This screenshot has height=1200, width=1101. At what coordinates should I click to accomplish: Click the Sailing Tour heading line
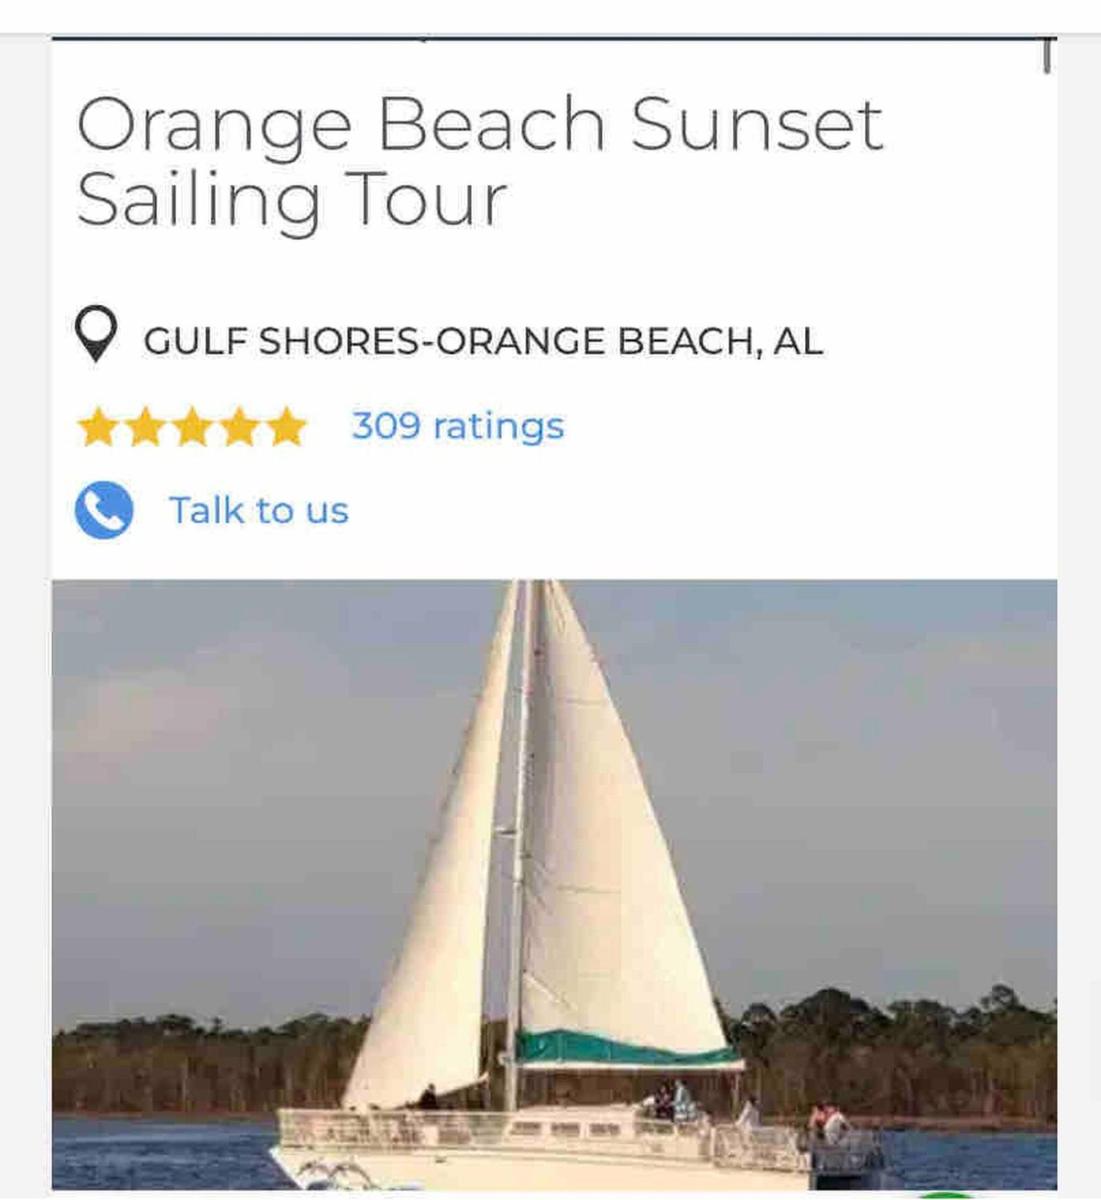(292, 201)
